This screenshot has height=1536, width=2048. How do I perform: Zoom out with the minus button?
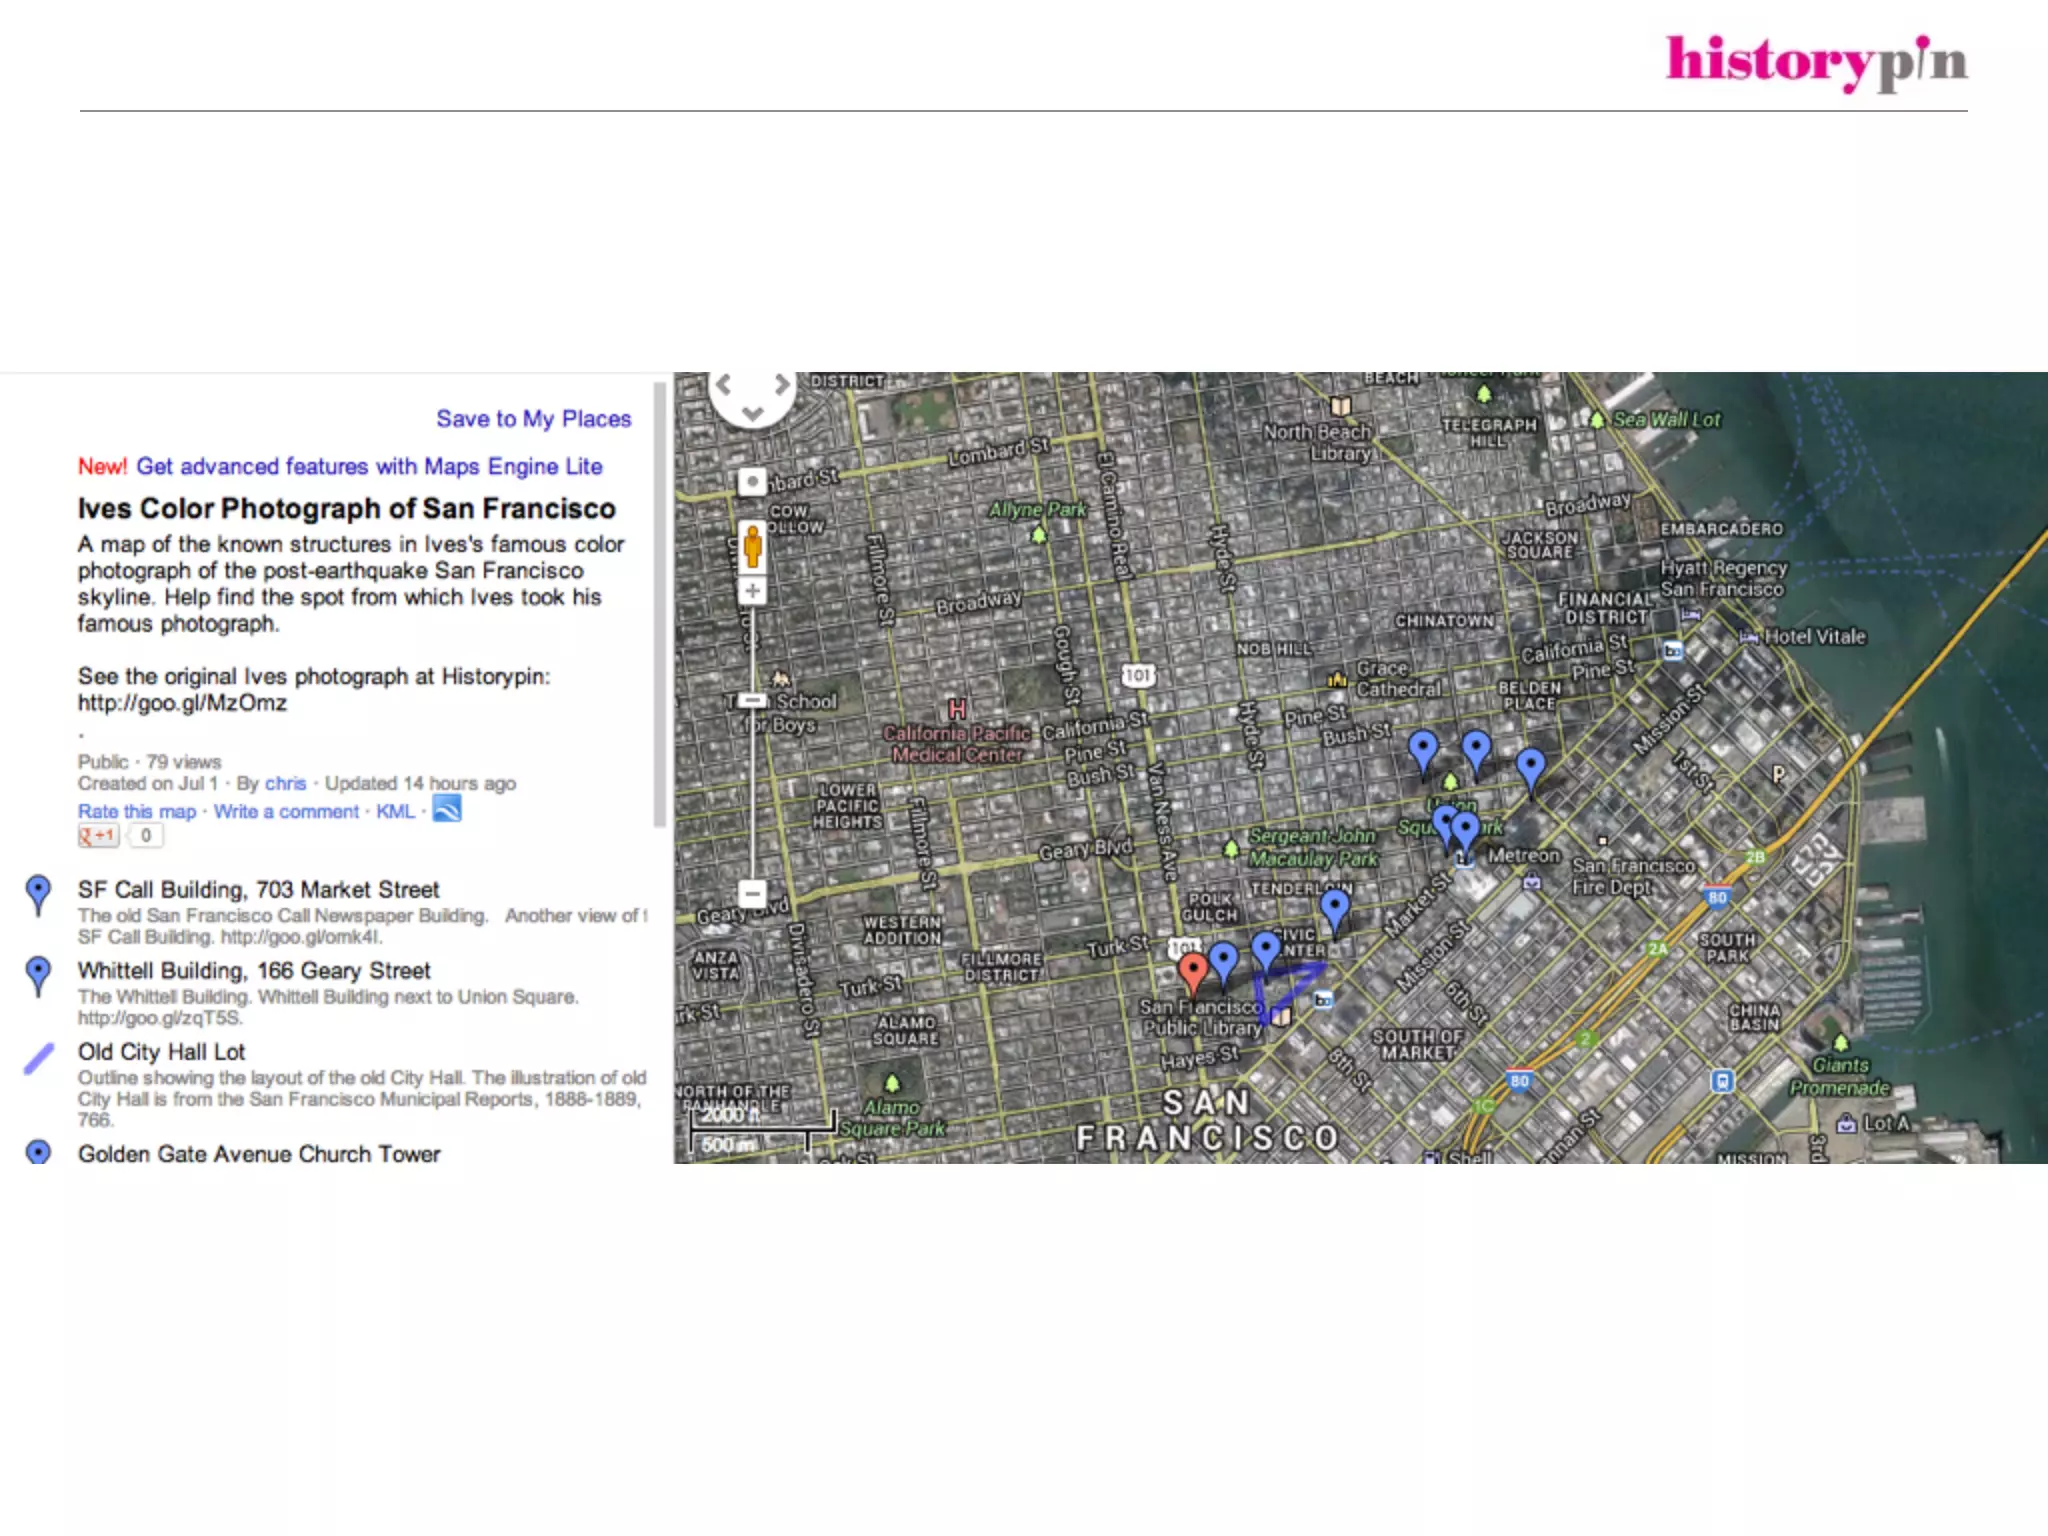753,893
